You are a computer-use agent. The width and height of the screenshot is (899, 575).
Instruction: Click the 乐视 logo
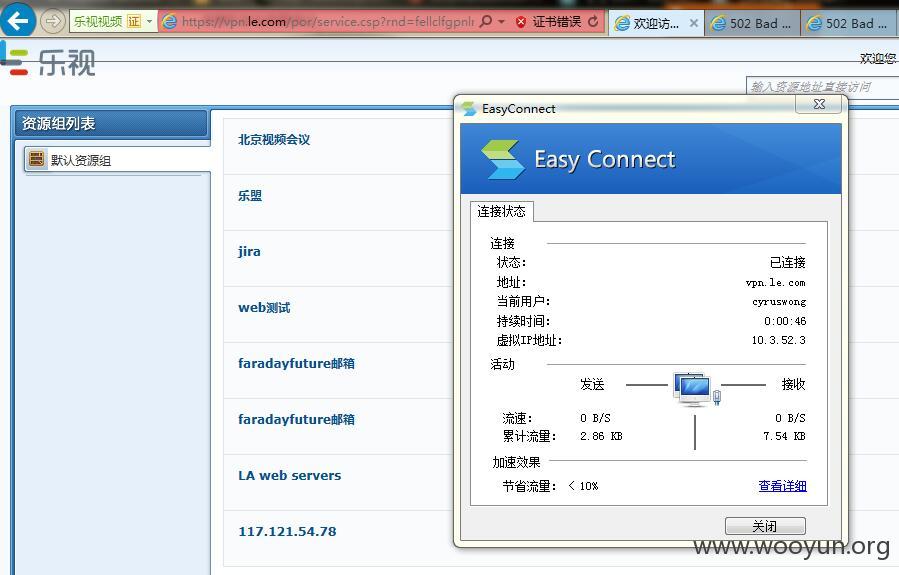48,61
